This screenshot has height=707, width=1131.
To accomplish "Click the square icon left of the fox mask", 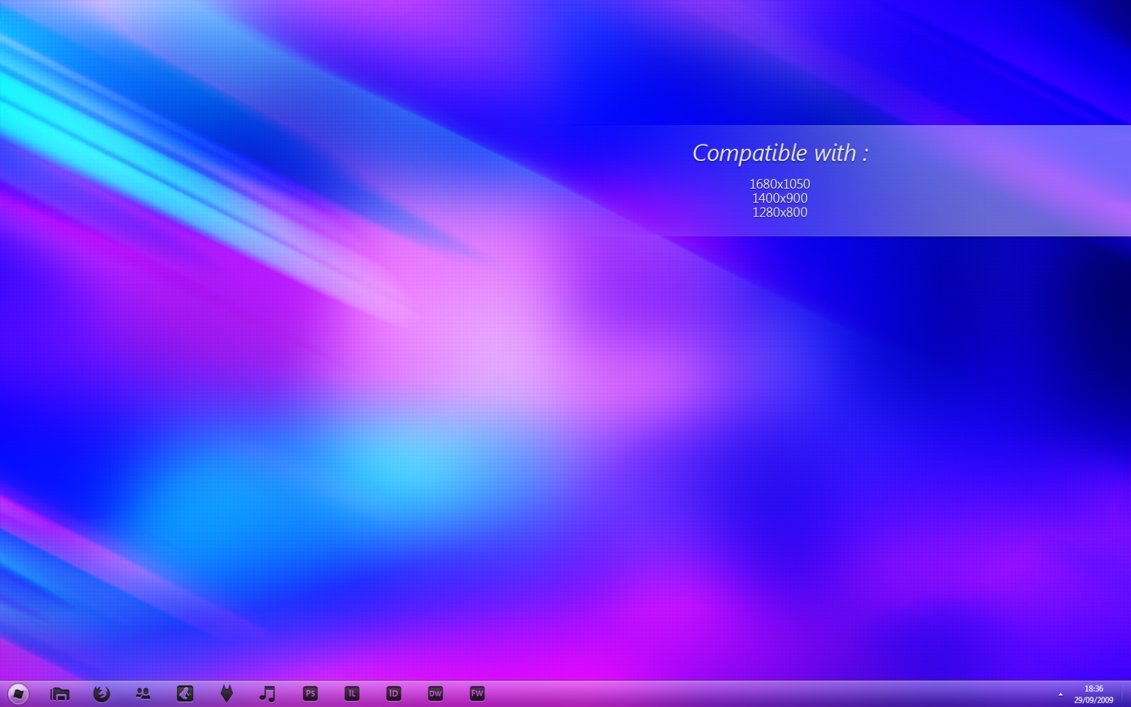I will [x=185, y=694].
